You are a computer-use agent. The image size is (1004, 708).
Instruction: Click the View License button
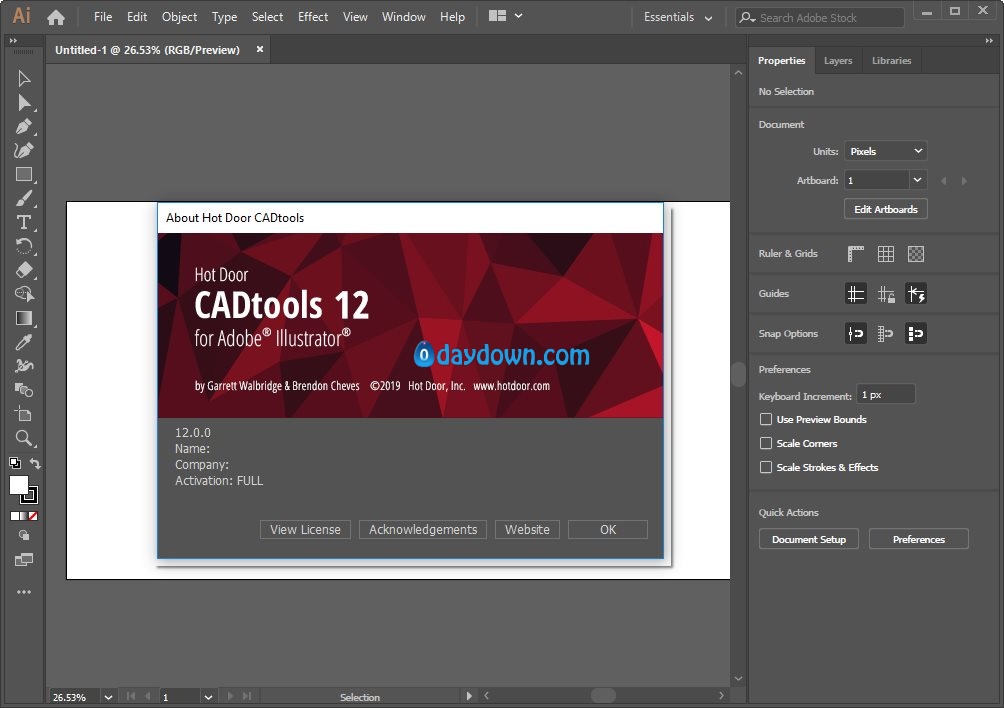pyautogui.click(x=305, y=530)
